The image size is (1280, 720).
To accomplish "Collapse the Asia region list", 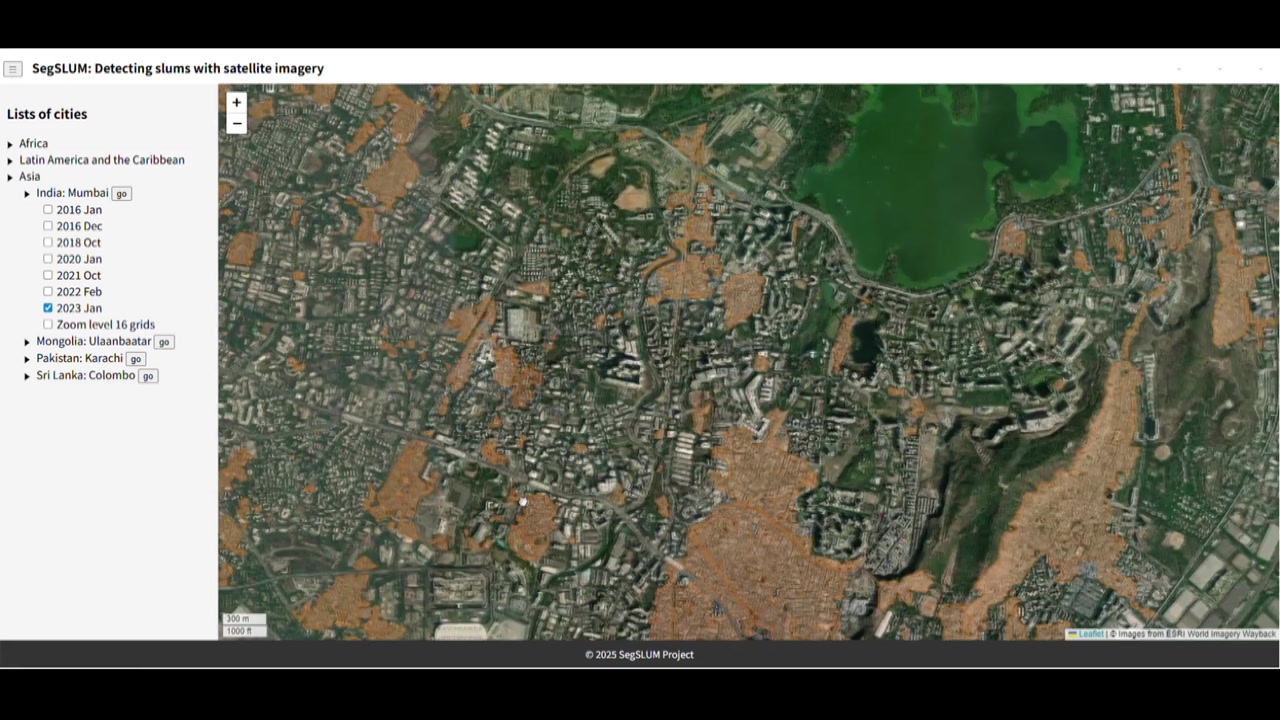I will point(10,177).
